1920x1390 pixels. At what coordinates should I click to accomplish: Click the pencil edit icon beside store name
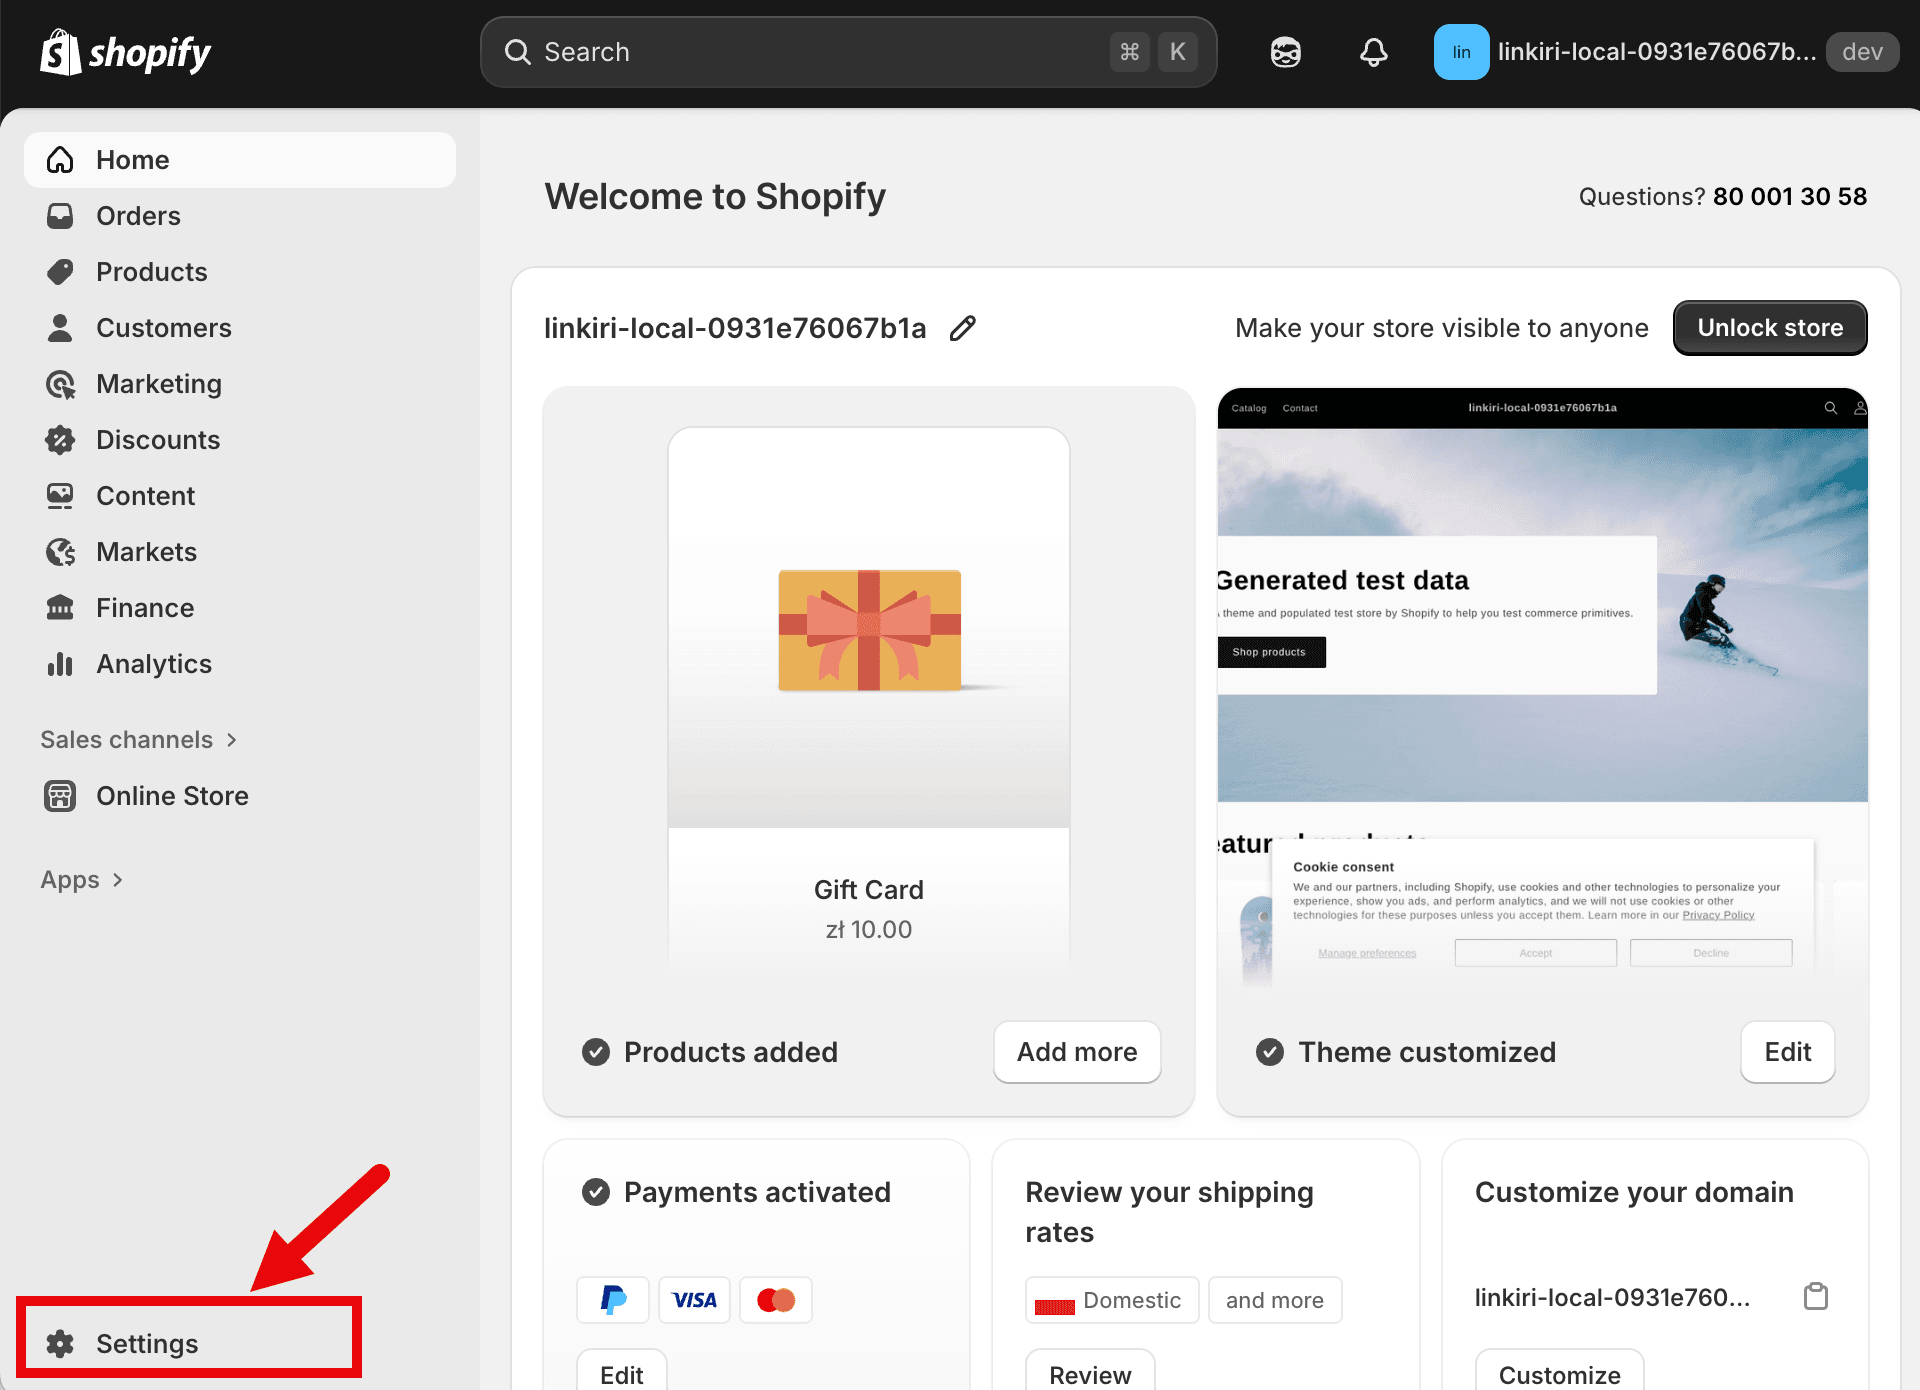[962, 328]
